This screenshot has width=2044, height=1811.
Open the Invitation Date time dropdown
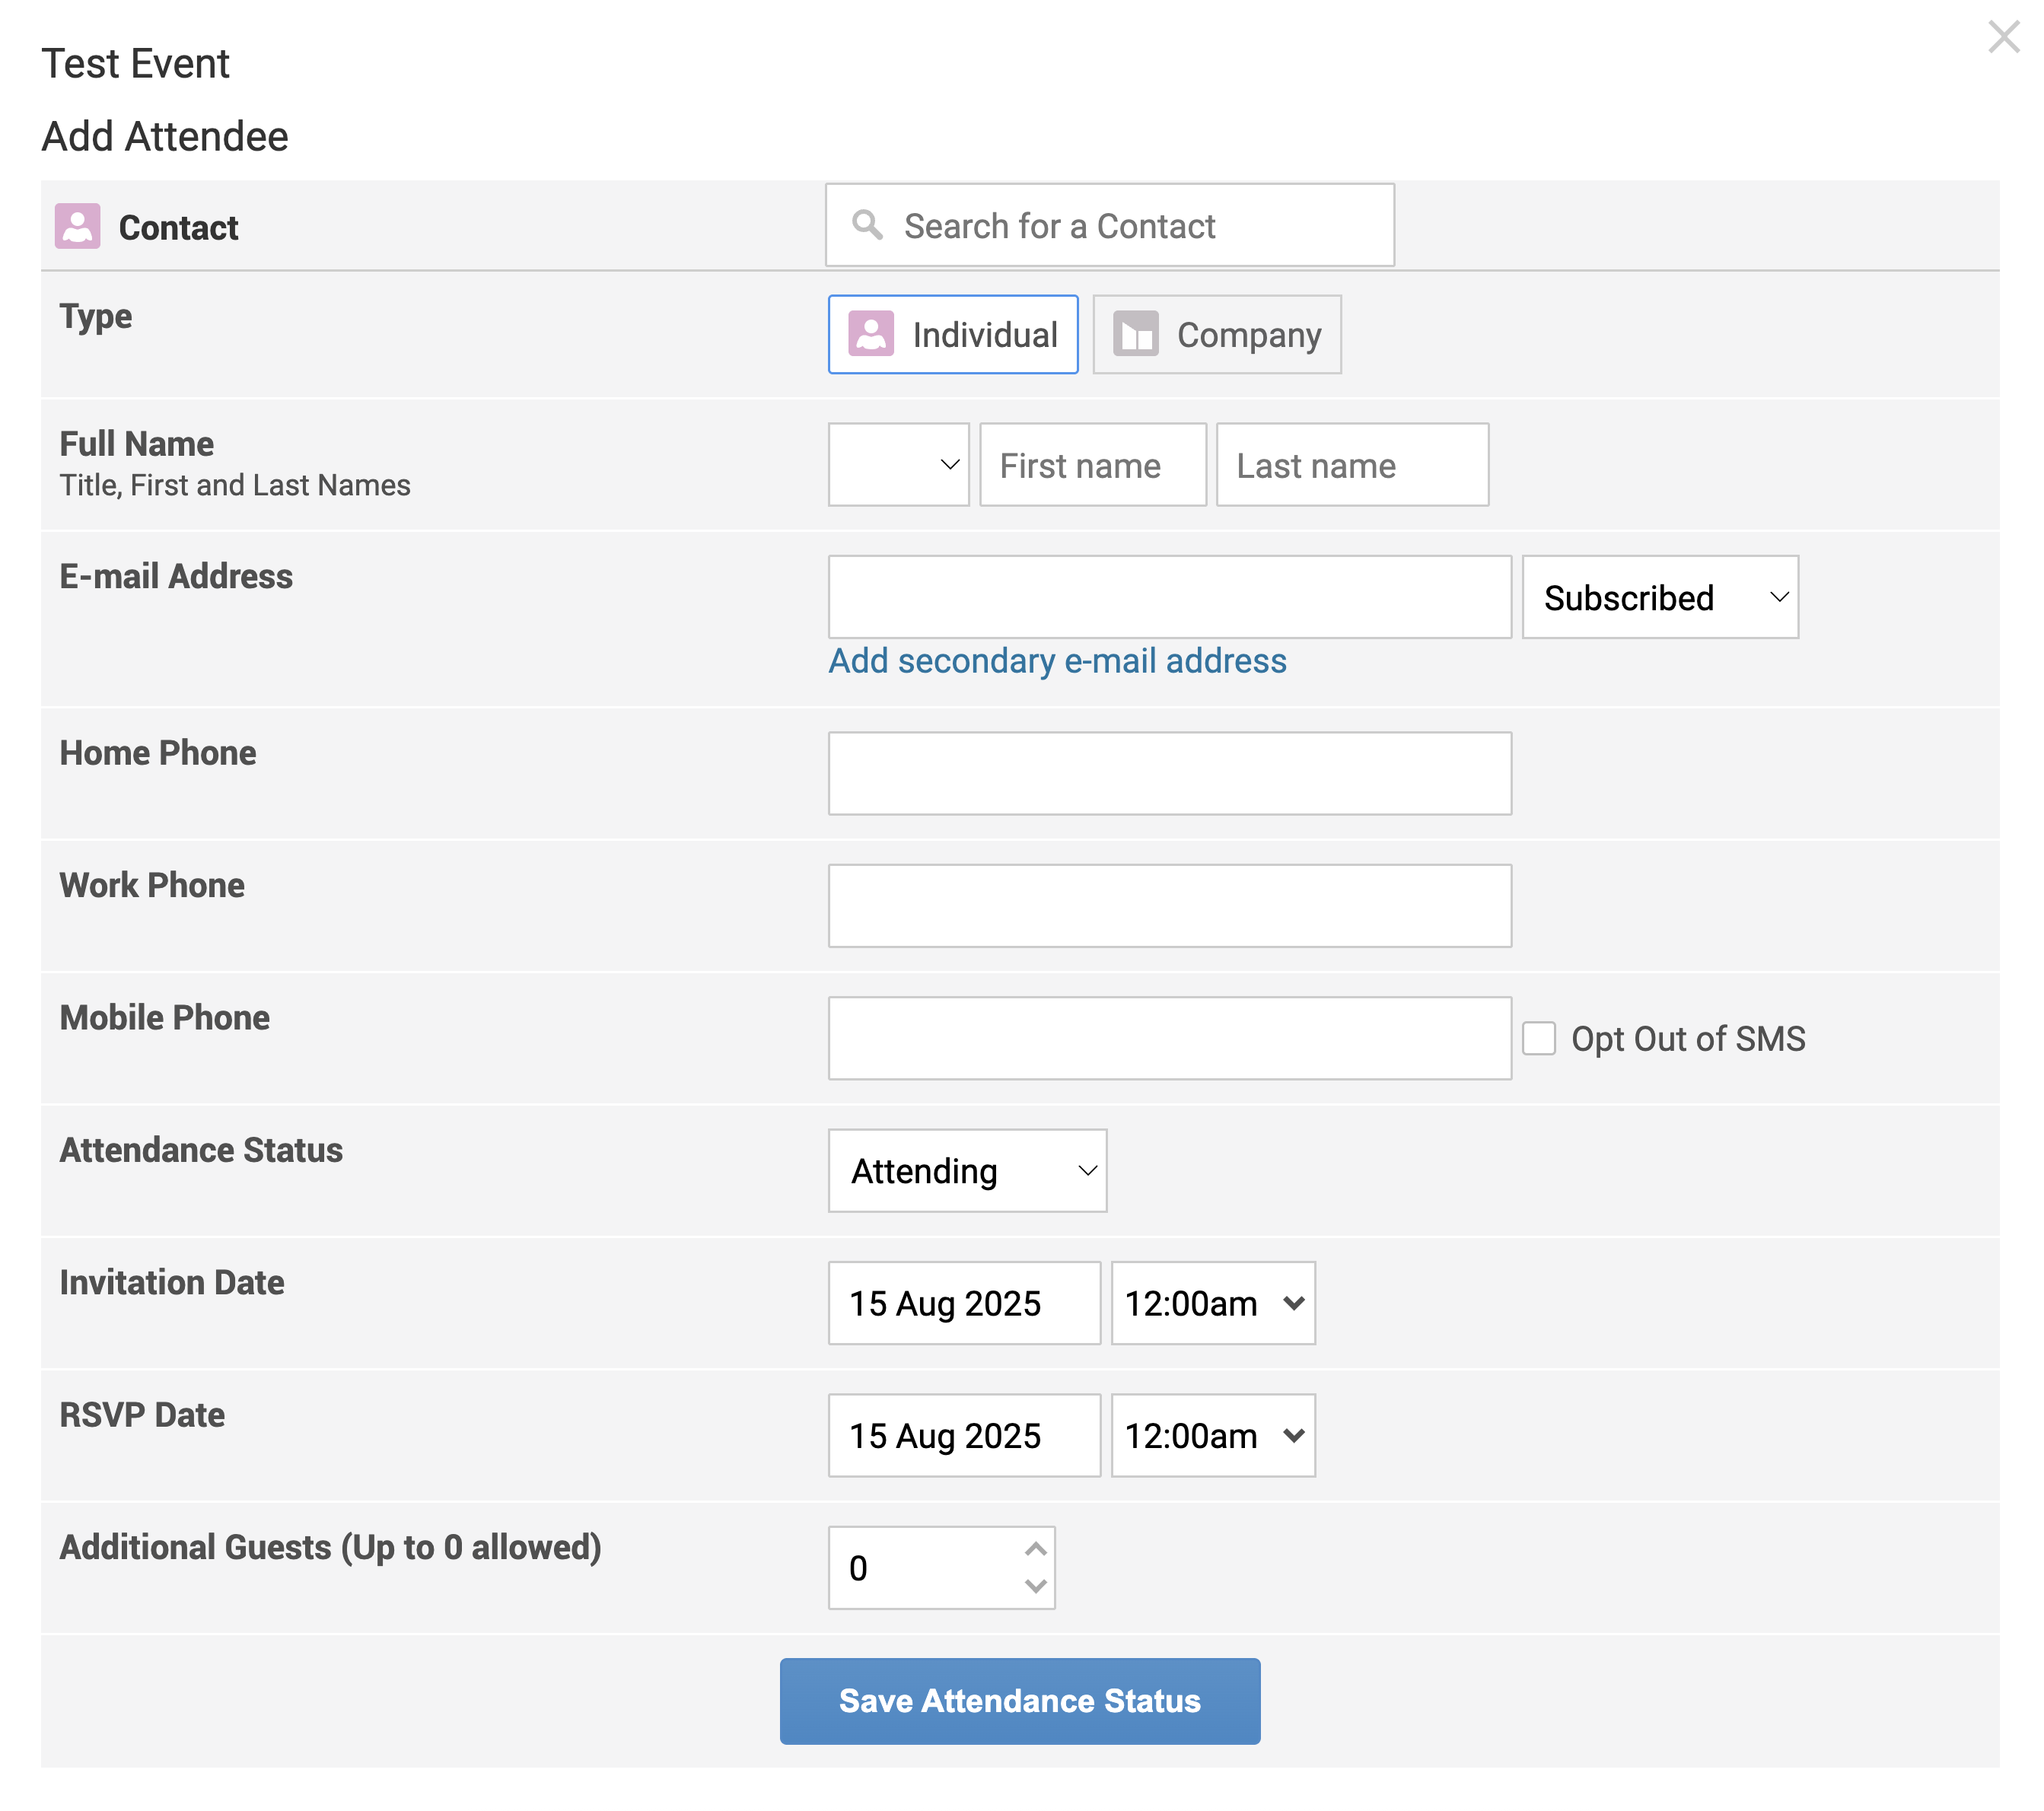pos(1213,1303)
